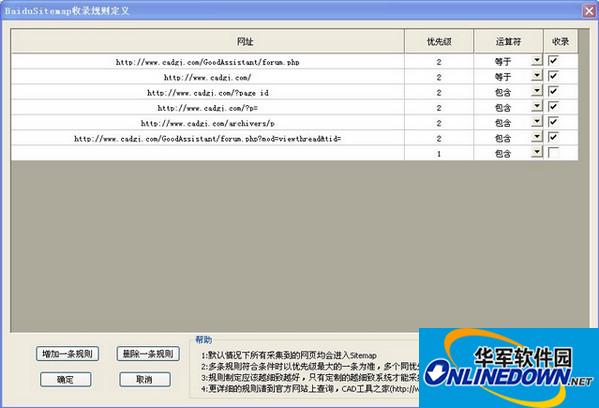This screenshot has height=408, width=599.
Task: Click 包含 operator in ?p= row
Action: click(503, 108)
